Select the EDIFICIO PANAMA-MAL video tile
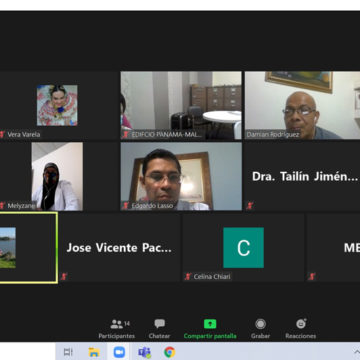The width and height of the screenshot is (360, 360). pyautogui.click(x=181, y=105)
